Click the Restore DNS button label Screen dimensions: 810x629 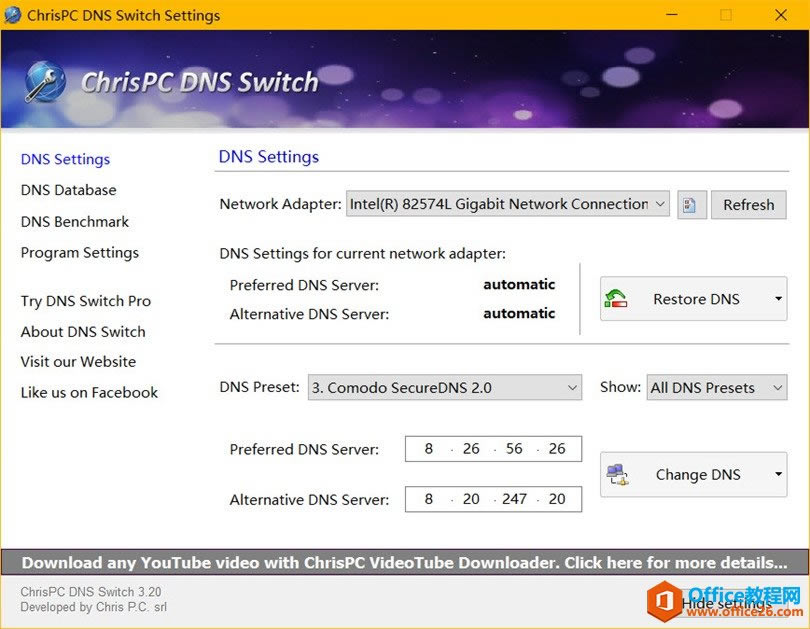pos(696,299)
